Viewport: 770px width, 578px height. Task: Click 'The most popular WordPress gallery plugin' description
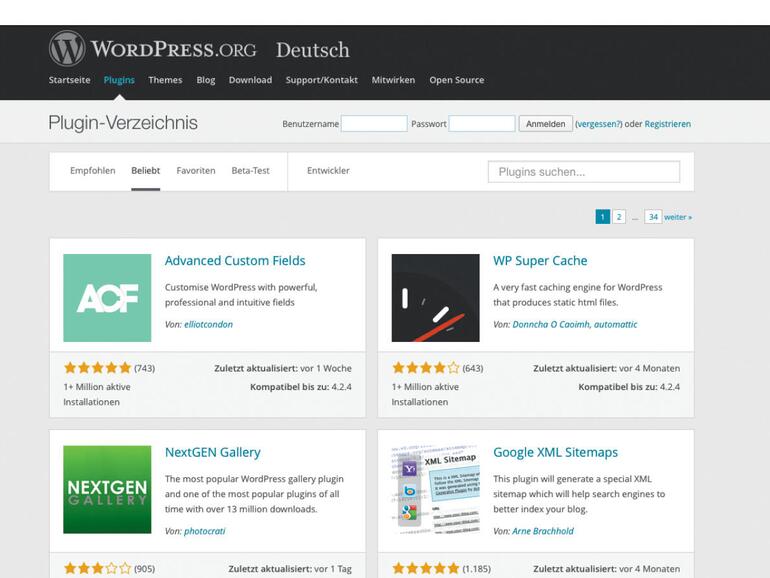click(x=254, y=494)
